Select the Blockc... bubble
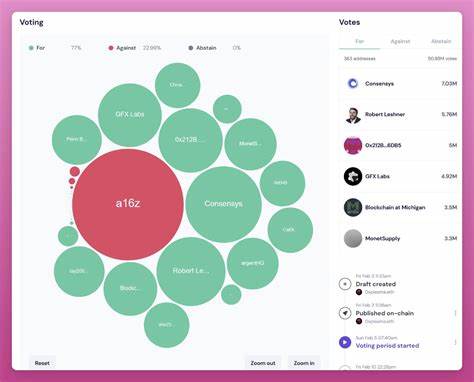The image size is (474, 382). tap(130, 289)
